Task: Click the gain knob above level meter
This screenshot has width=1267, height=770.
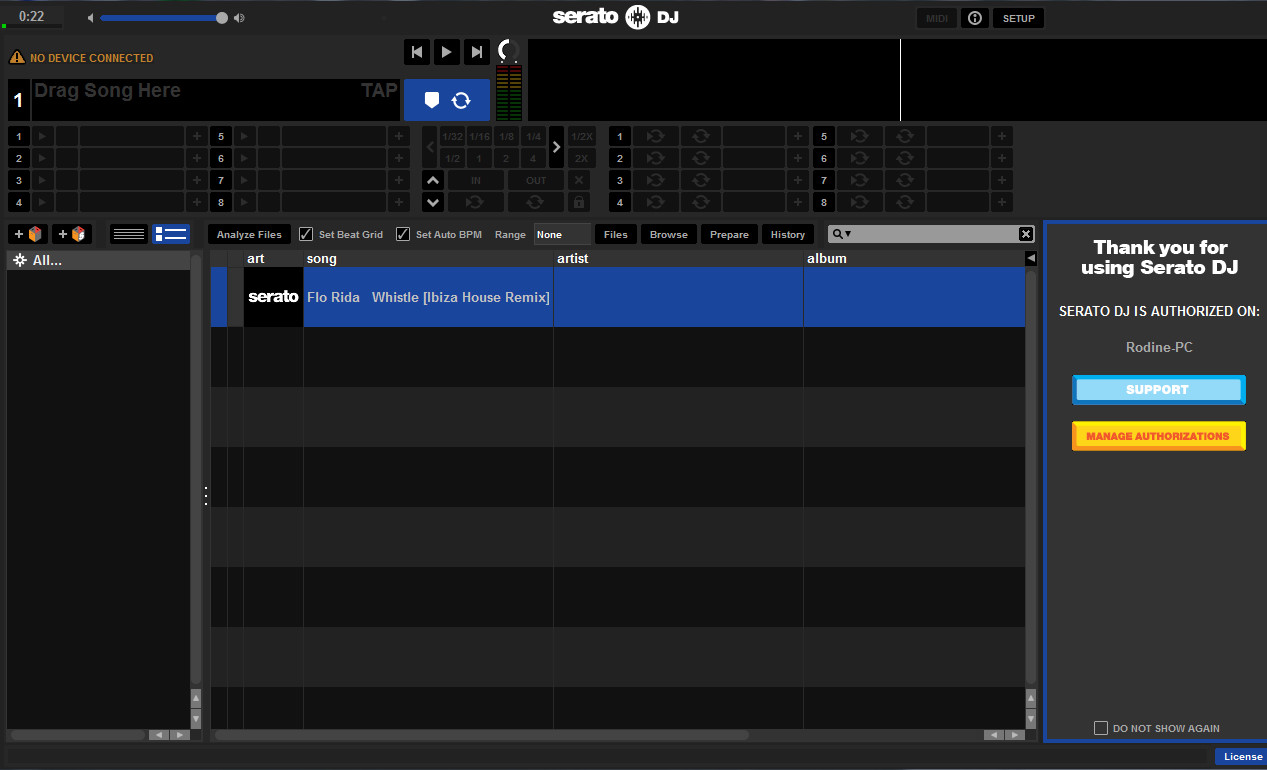Action: click(509, 51)
